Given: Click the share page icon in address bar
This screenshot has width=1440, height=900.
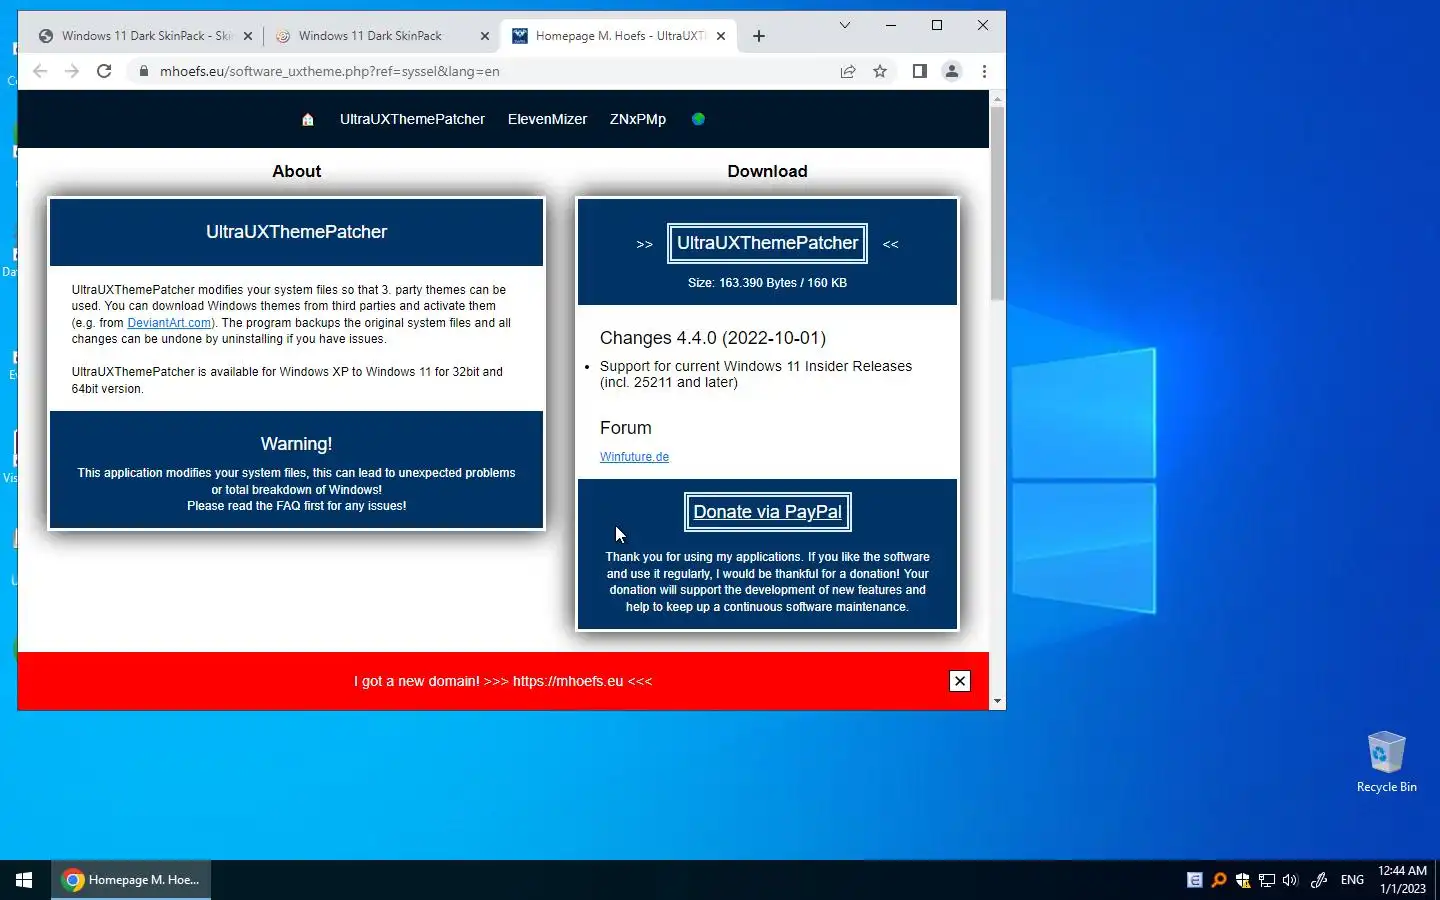Looking at the screenshot, I should click(848, 71).
